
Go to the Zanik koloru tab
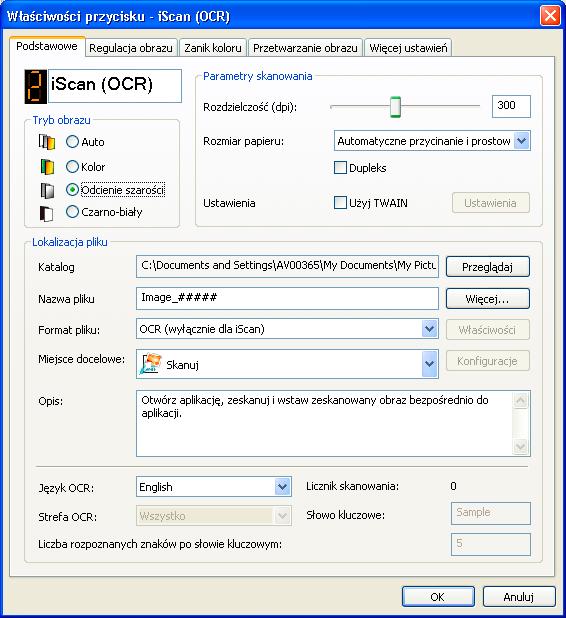(x=213, y=48)
